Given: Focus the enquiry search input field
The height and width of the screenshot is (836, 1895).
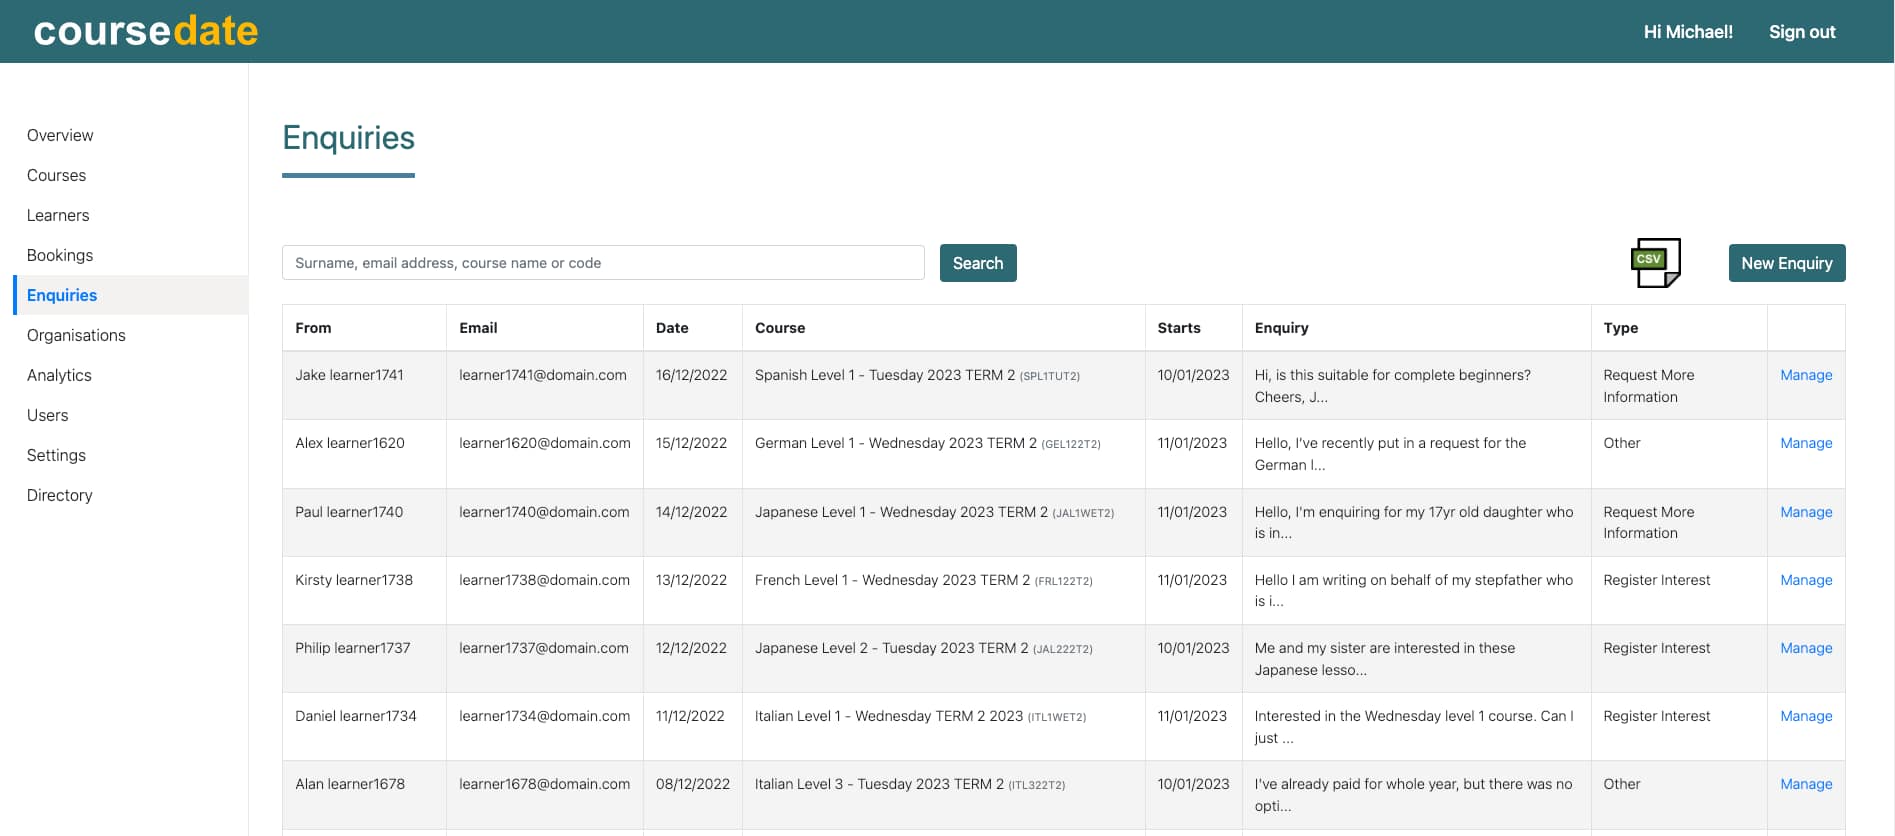Looking at the screenshot, I should click(603, 263).
